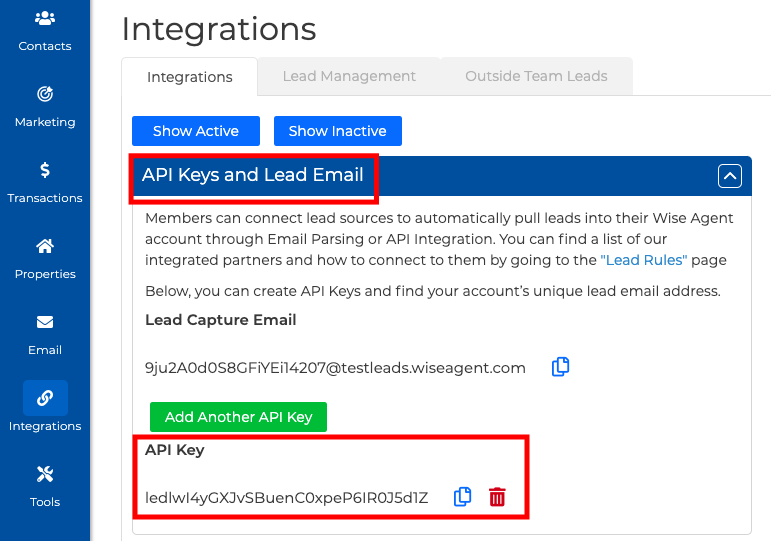Click the Lead Capture Email label

[x=221, y=320]
